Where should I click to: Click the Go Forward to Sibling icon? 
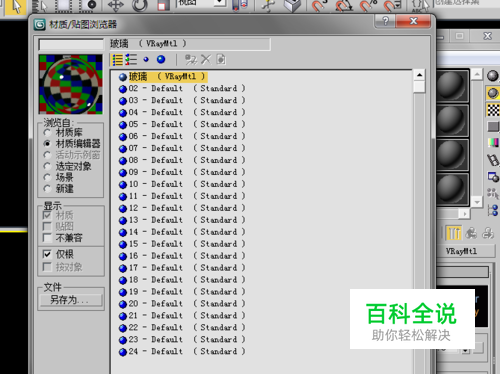click(x=488, y=233)
